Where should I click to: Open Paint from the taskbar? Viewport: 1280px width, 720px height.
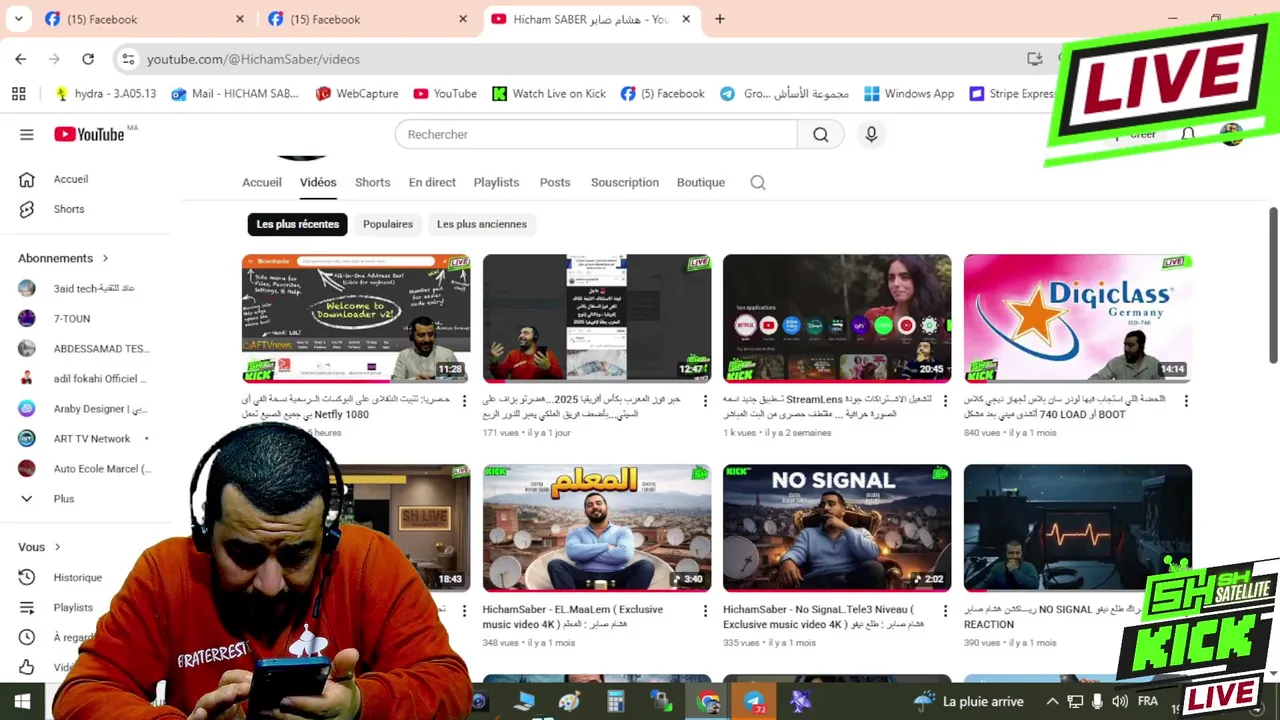569,702
